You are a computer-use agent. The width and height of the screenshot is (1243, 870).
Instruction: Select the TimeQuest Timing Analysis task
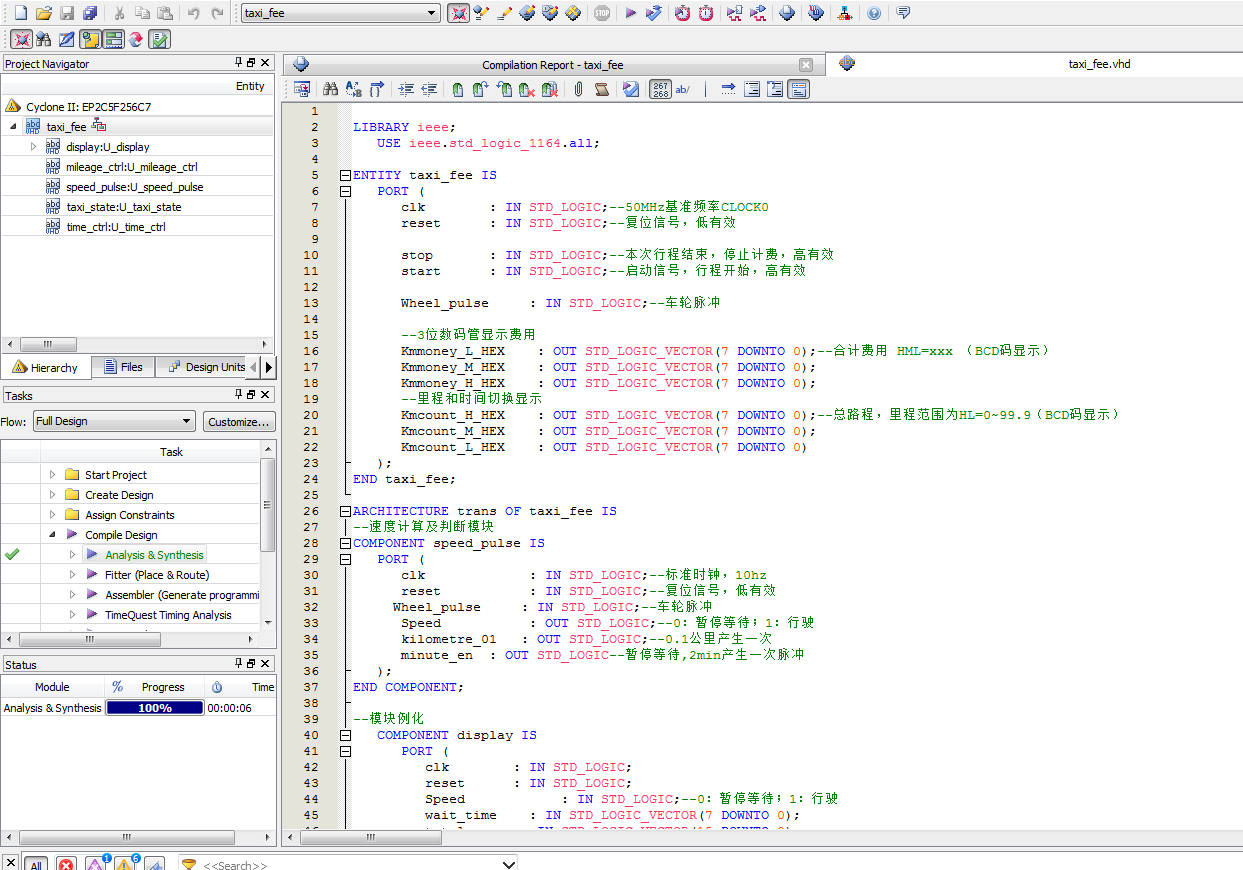pos(168,615)
